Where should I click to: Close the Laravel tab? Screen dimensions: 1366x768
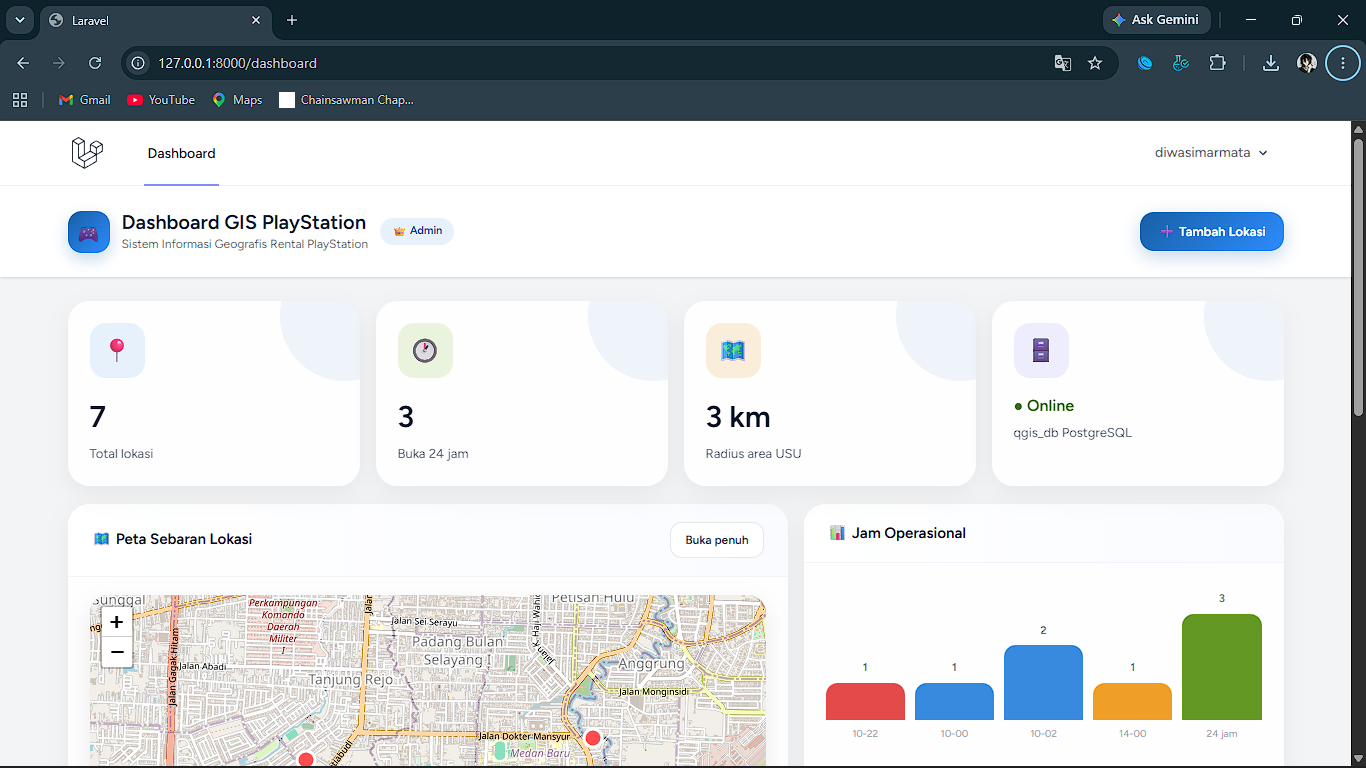point(256,20)
